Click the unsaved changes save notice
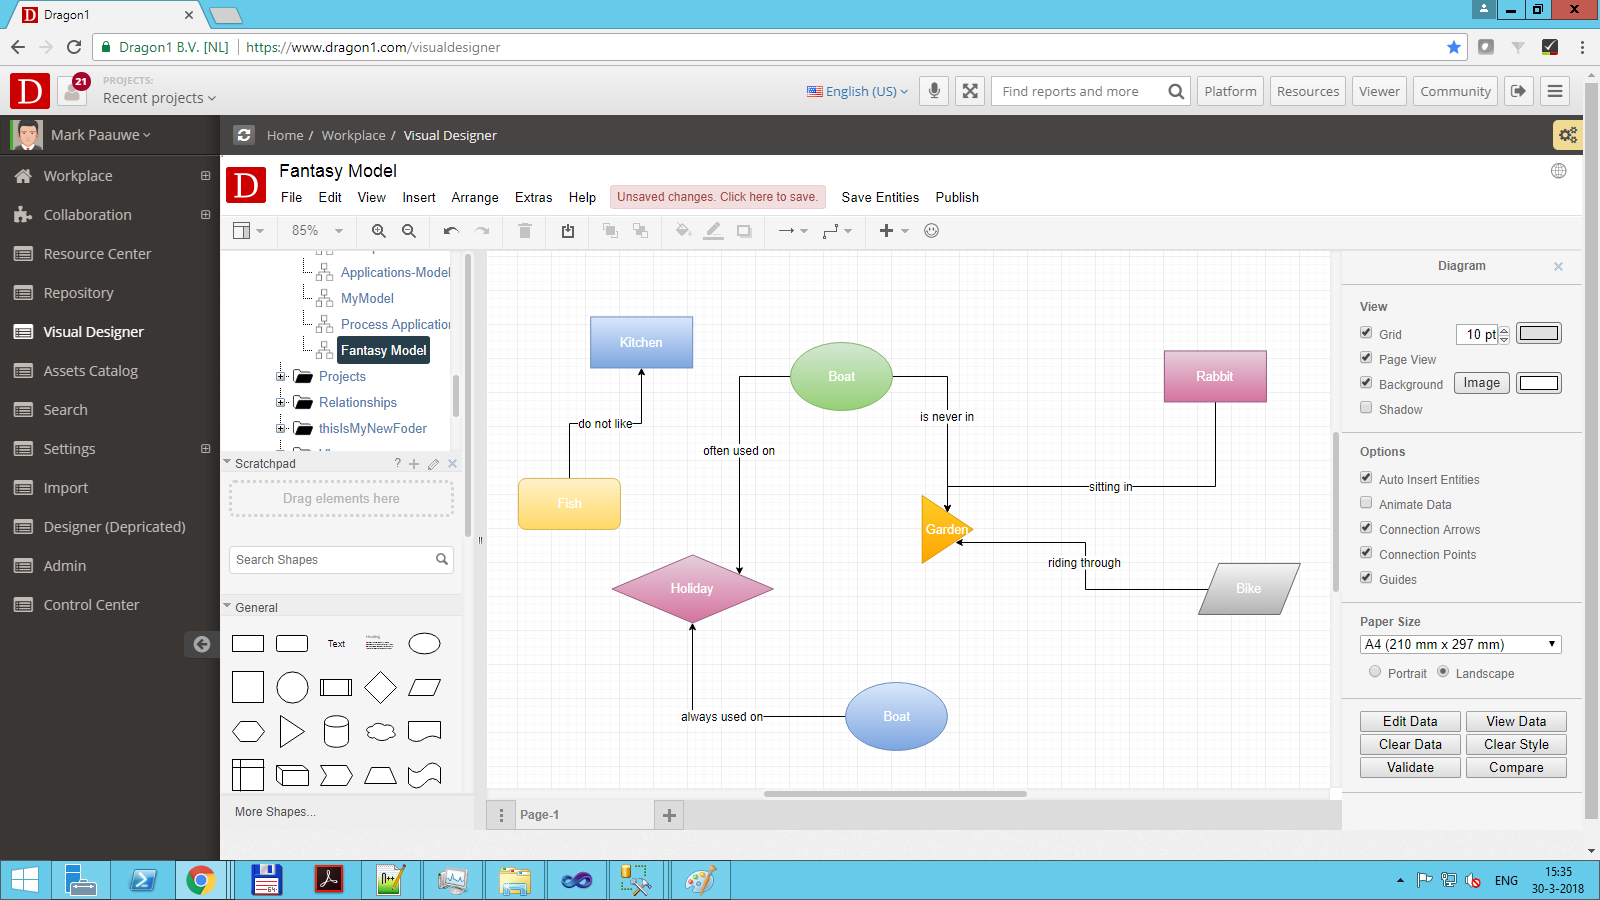Viewport: 1600px width, 900px height. [717, 197]
